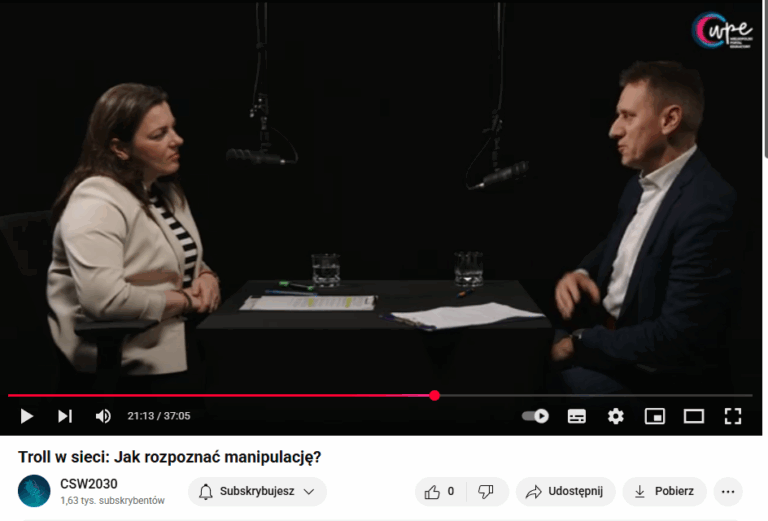Turn on subtitles captions
Viewport: 768px width, 521px height.
coord(576,416)
